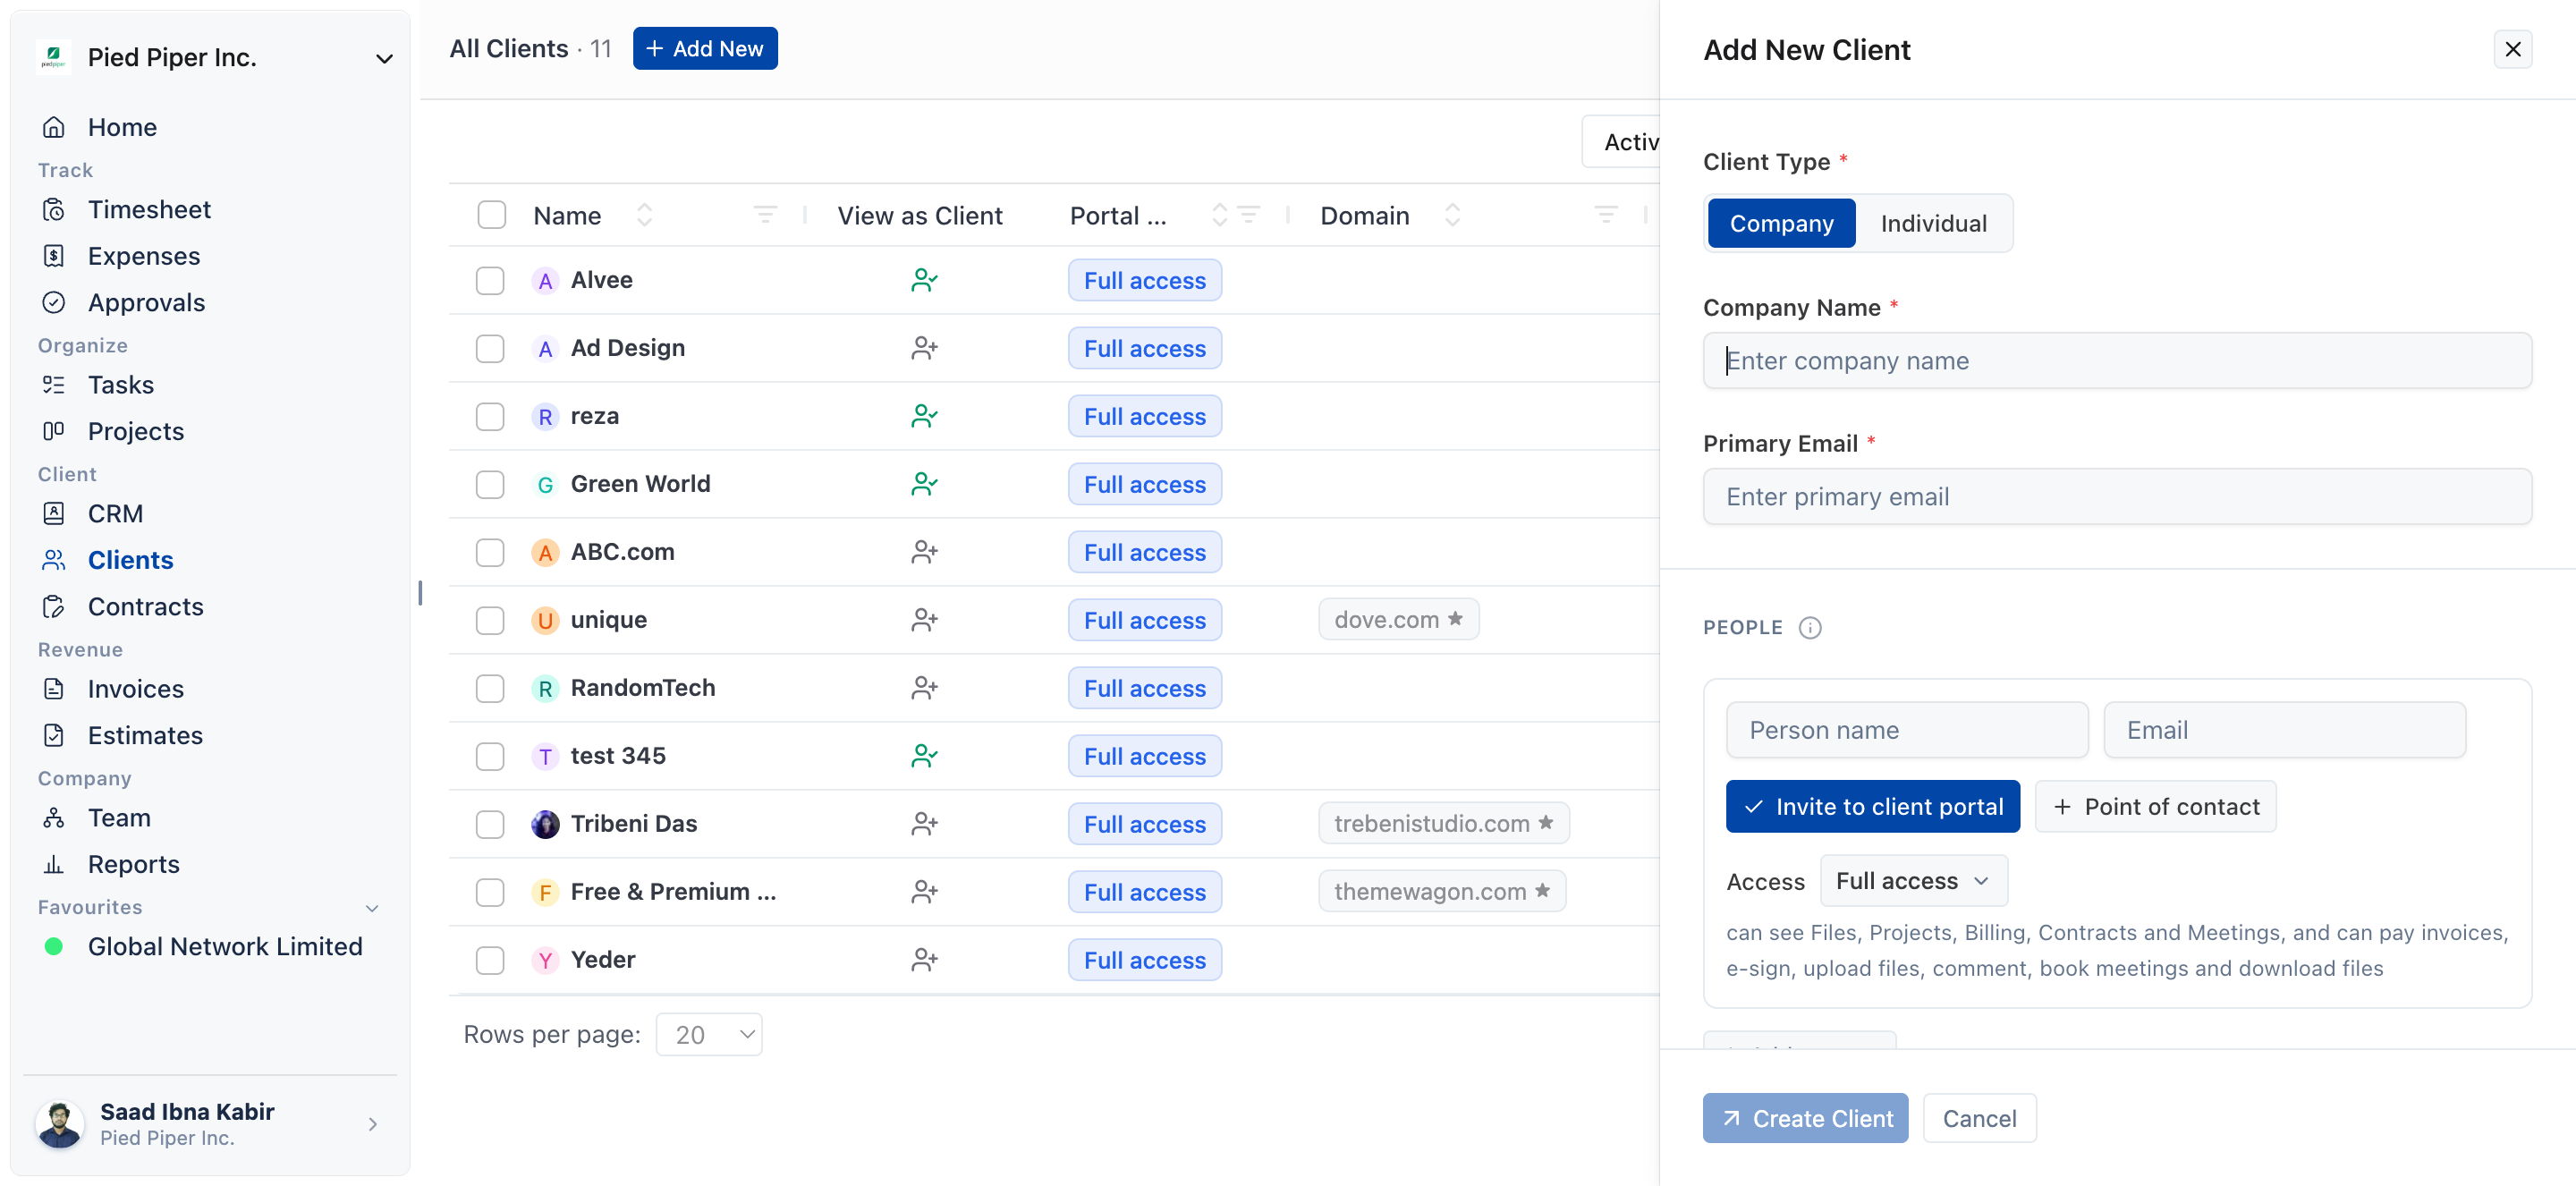Click the Portal column filter icon
The height and width of the screenshot is (1186, 2576).
coord(1248,215)
